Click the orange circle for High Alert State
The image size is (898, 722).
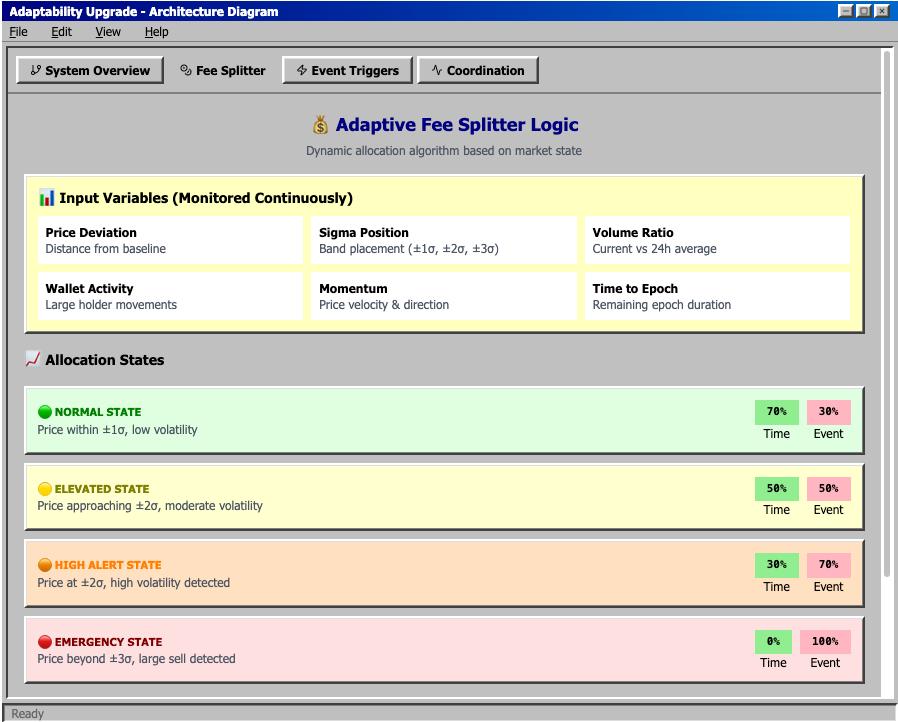click(x=45, y=565)
